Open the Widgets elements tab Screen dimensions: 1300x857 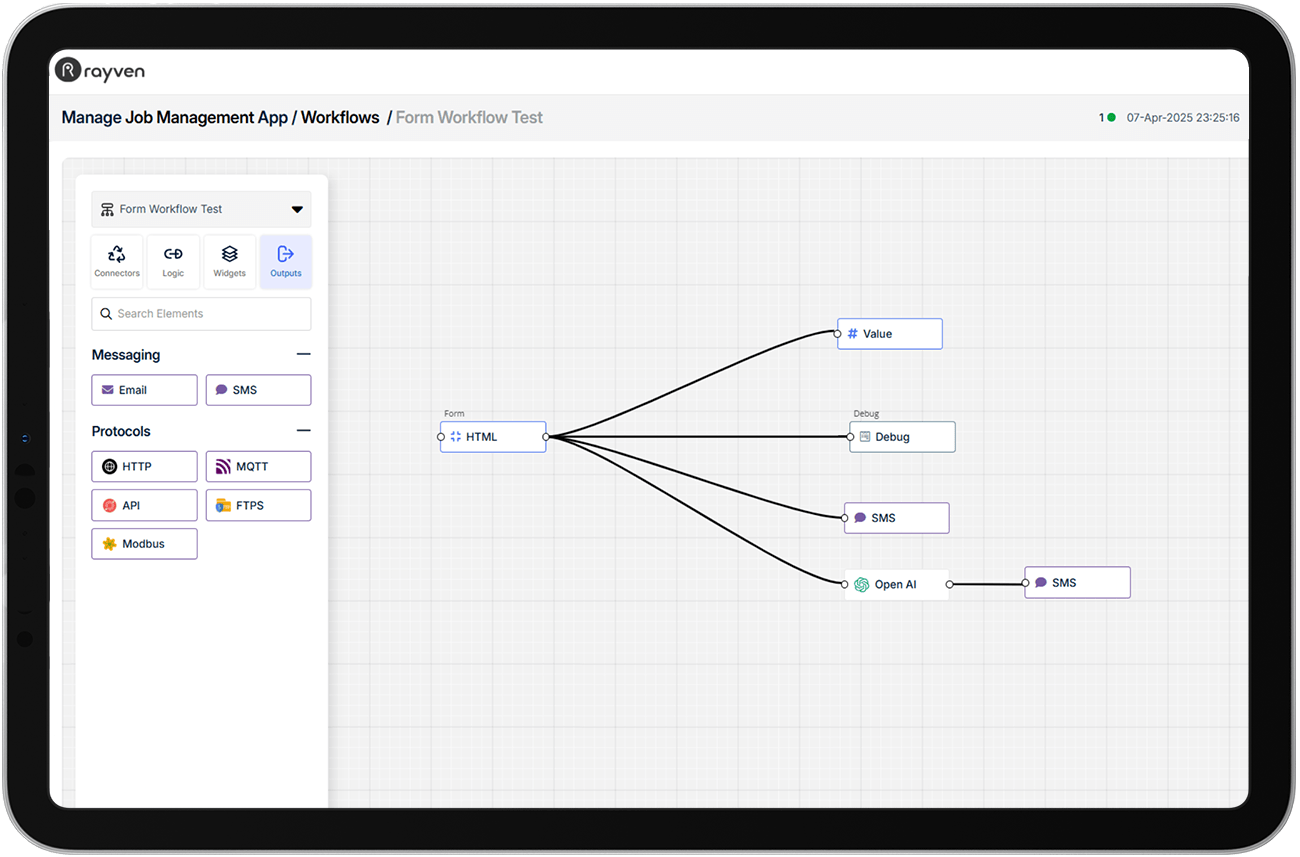(229, 261)
